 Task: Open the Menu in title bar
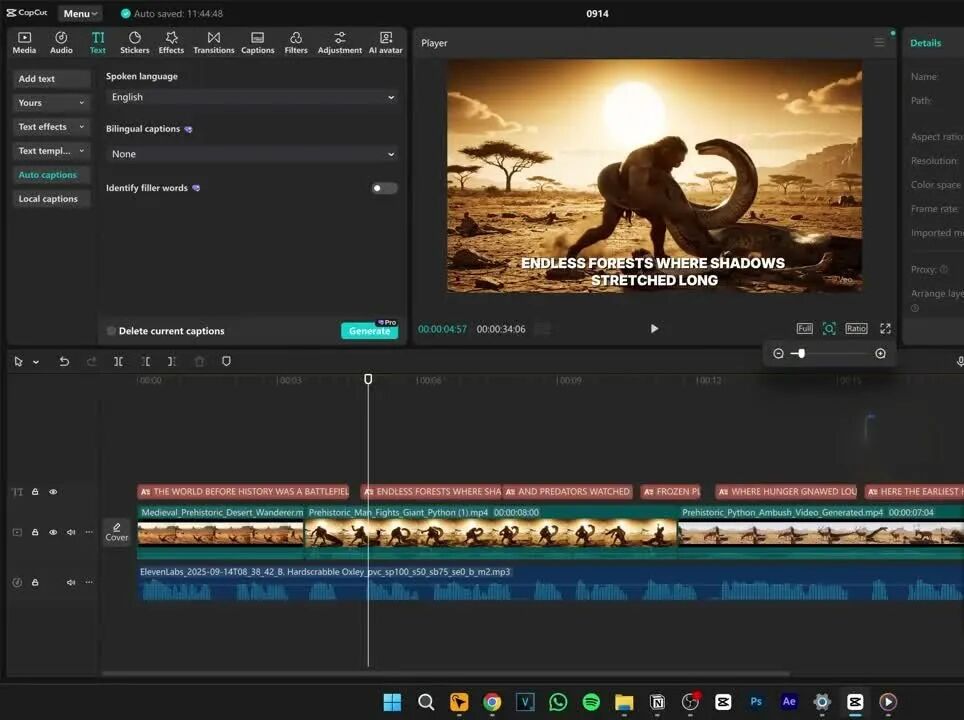point(79,14)
